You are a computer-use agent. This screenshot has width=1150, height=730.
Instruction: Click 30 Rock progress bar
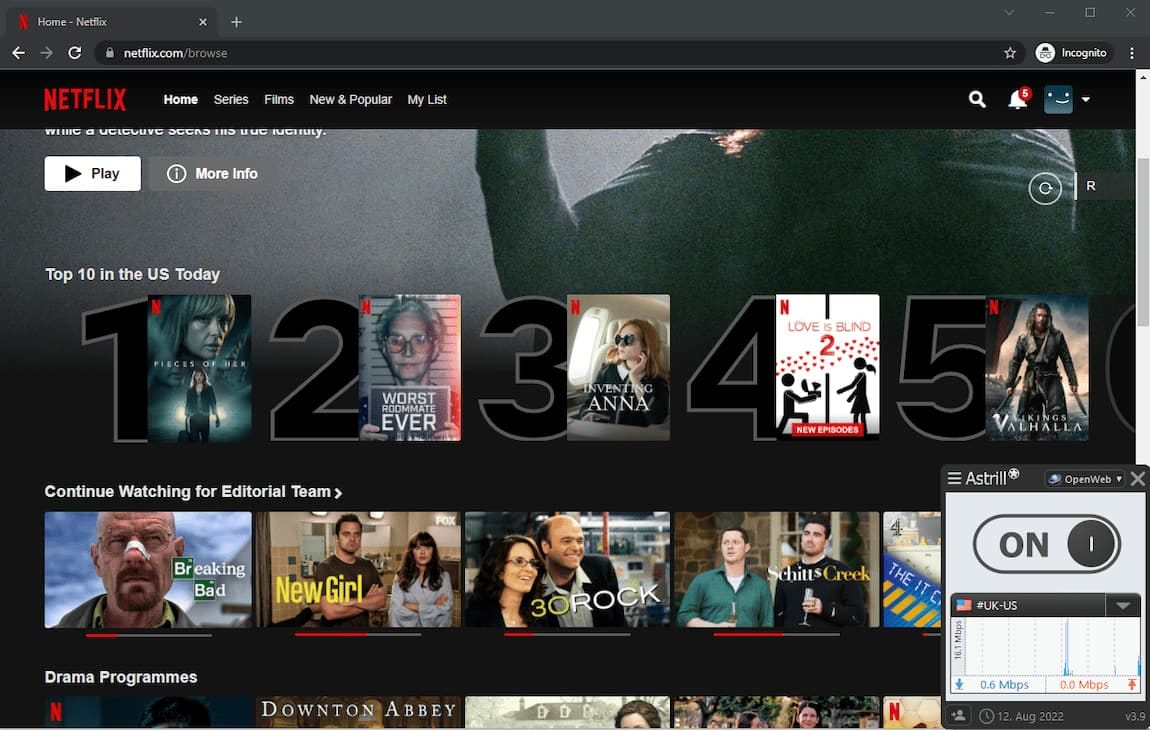(x=567, y=635)
